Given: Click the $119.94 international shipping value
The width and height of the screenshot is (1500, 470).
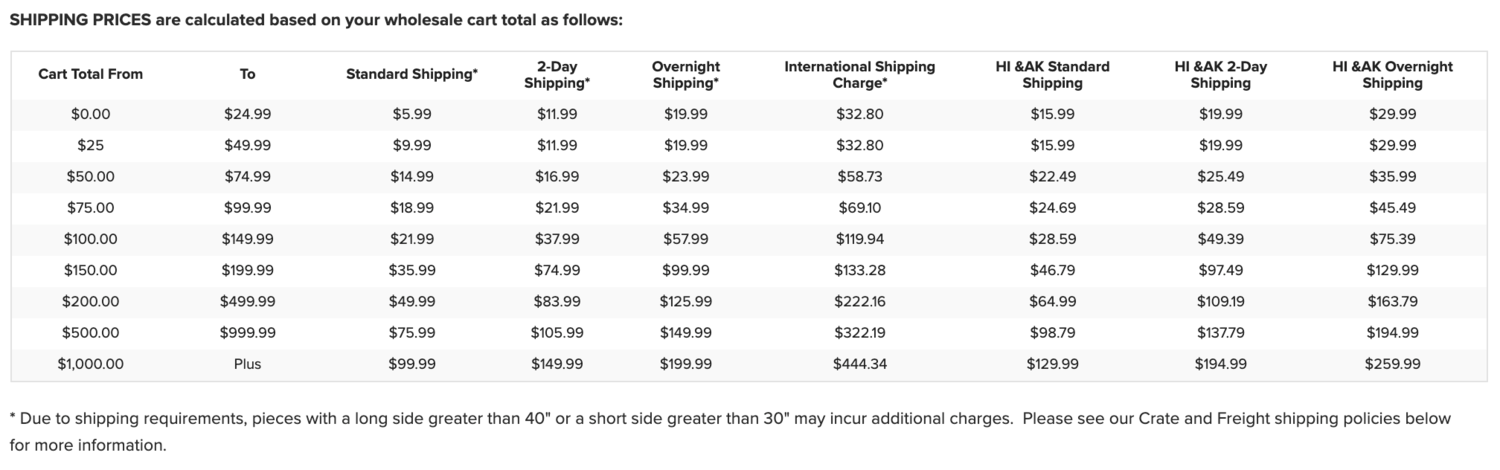Looking at the screenshot, I should 859,239.
